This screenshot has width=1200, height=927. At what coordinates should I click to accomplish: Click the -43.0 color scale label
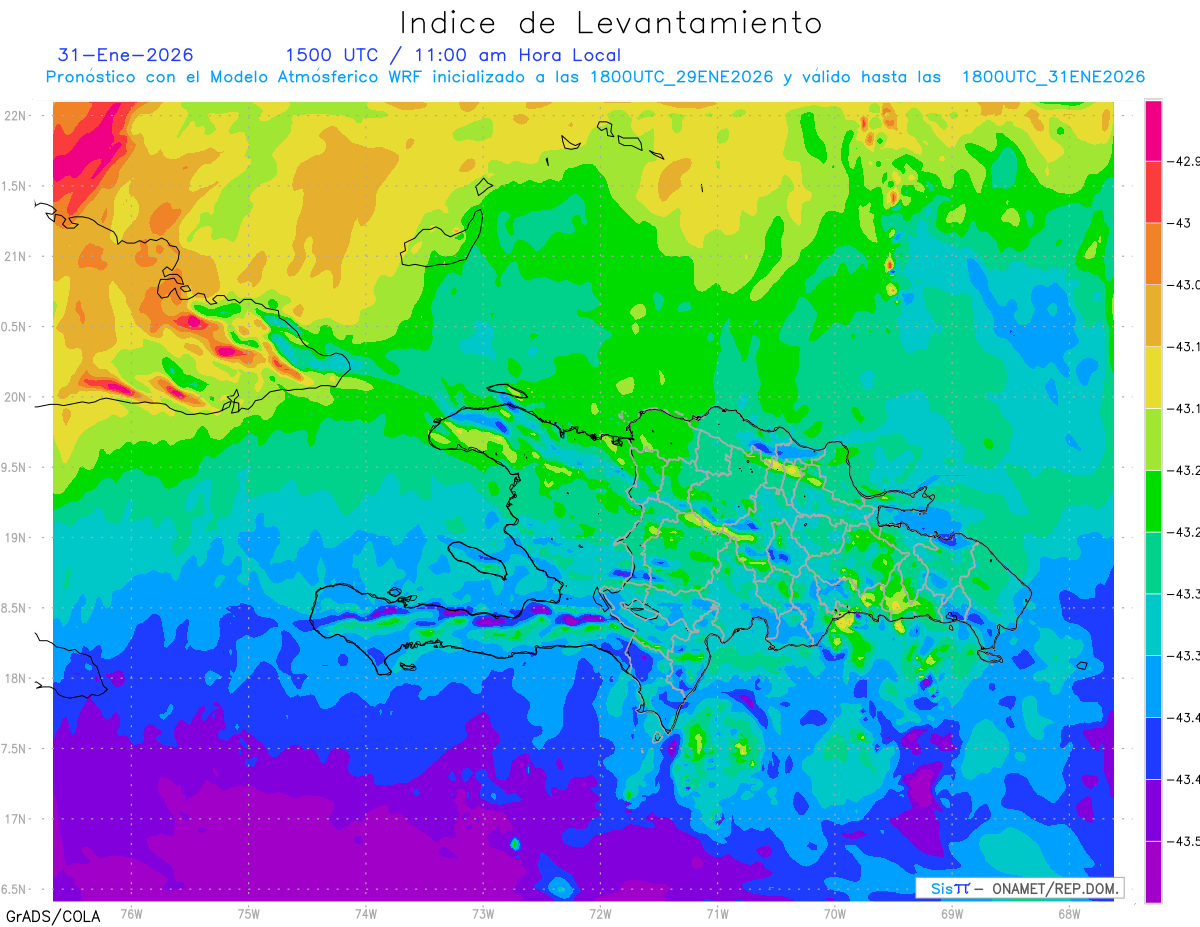click(1185, 285)
